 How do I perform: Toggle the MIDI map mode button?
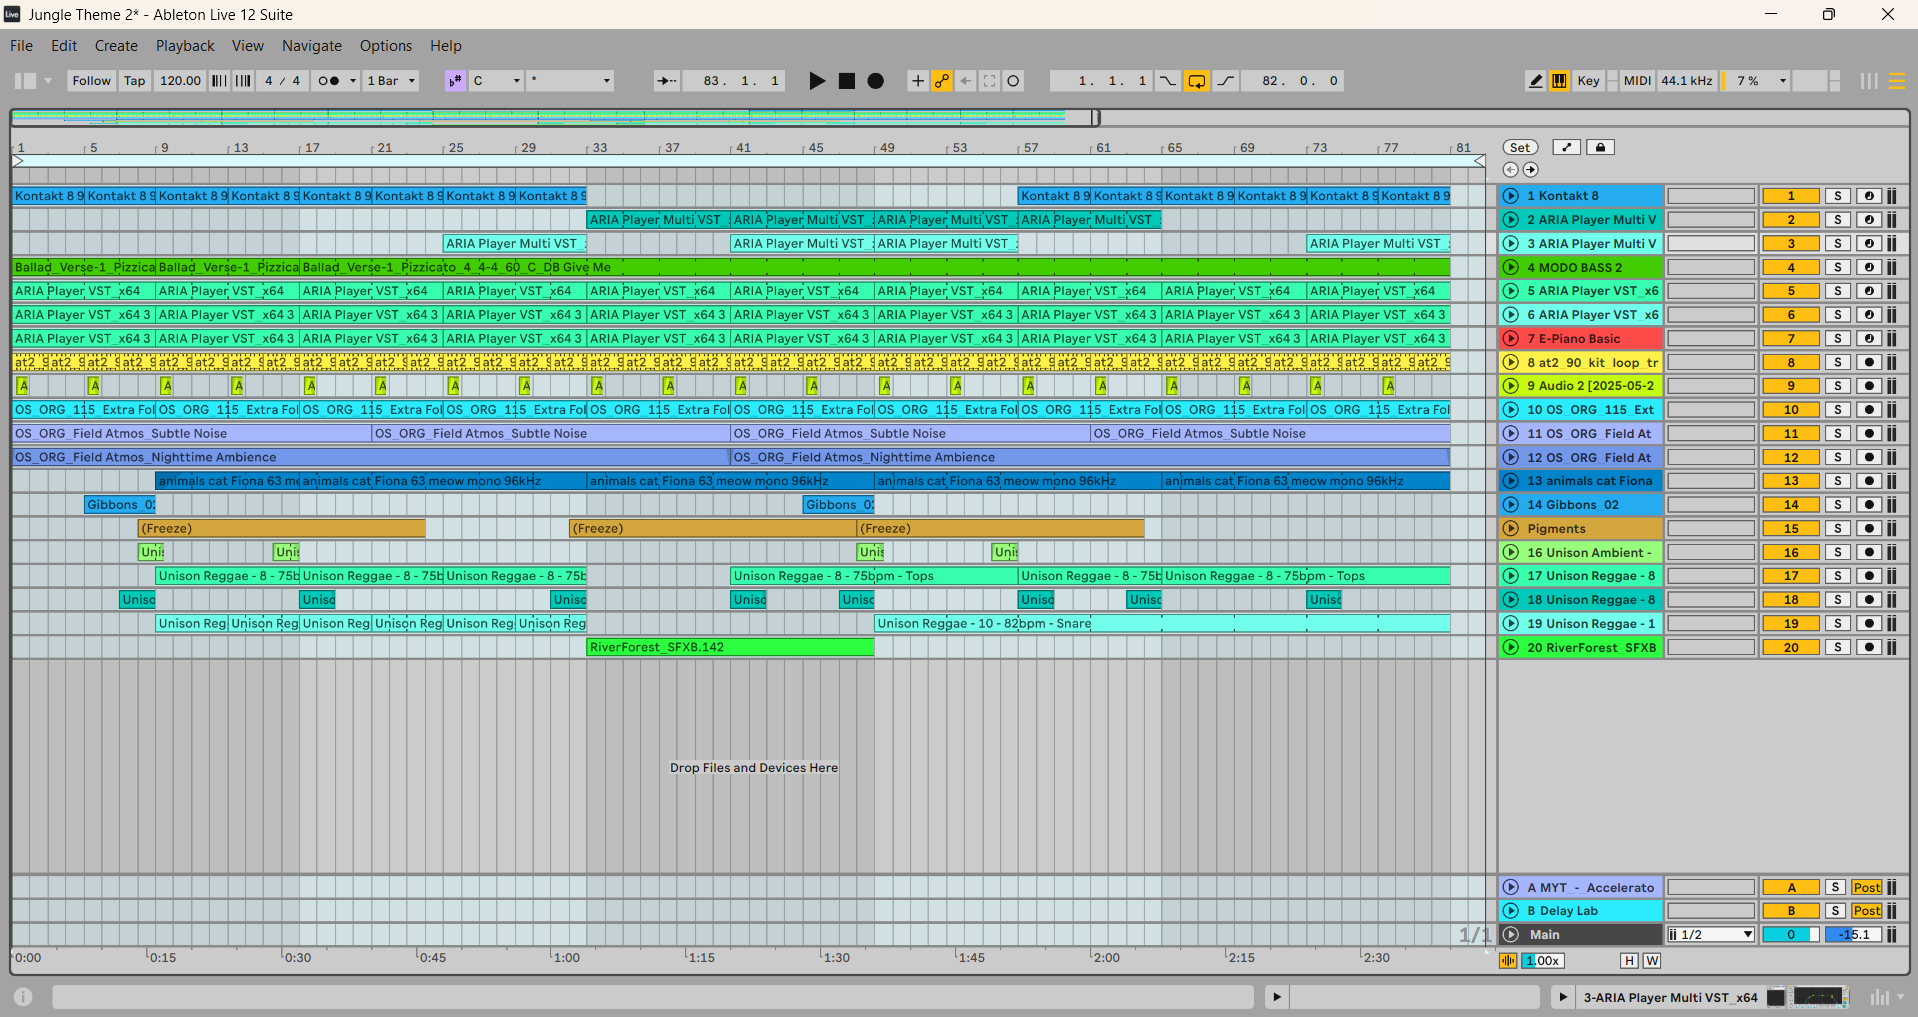(1637, 81)
